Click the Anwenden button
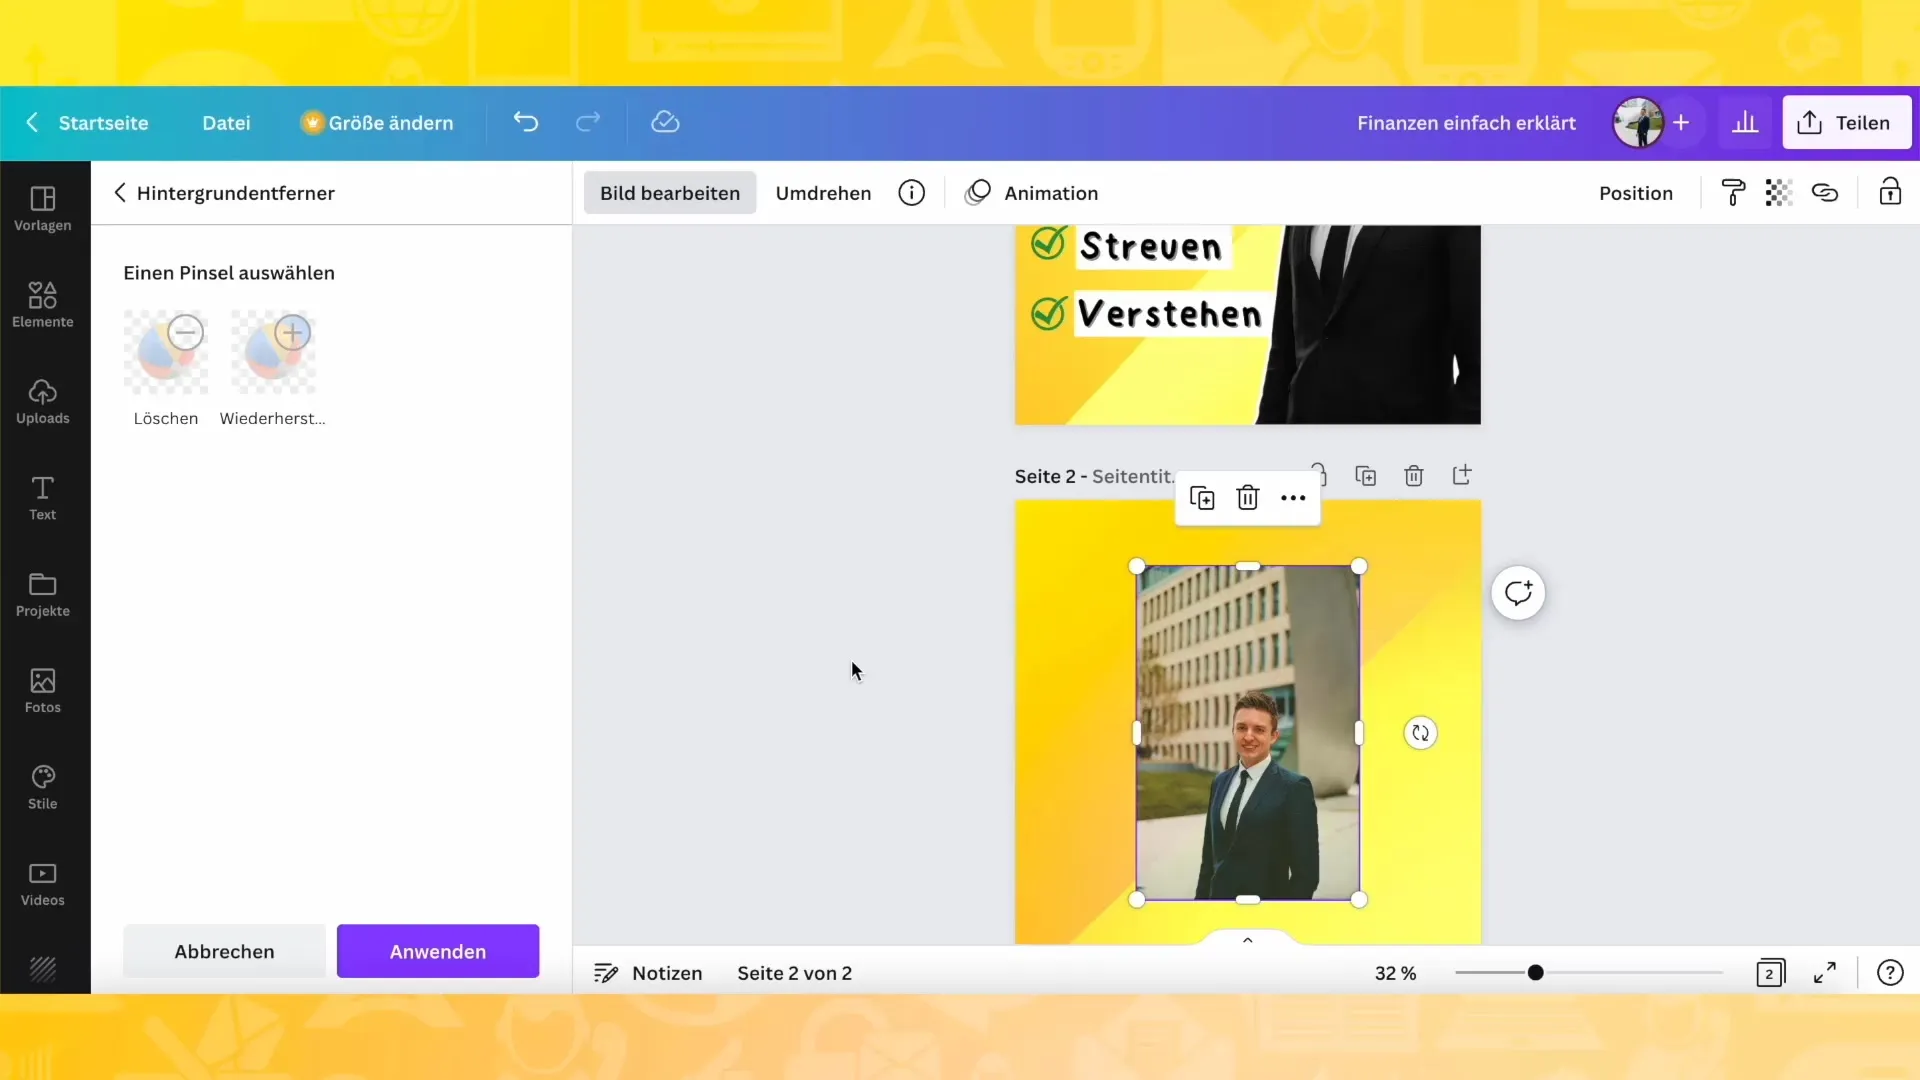This screenshot has height=1080, width=1920. tap(438, 951)
